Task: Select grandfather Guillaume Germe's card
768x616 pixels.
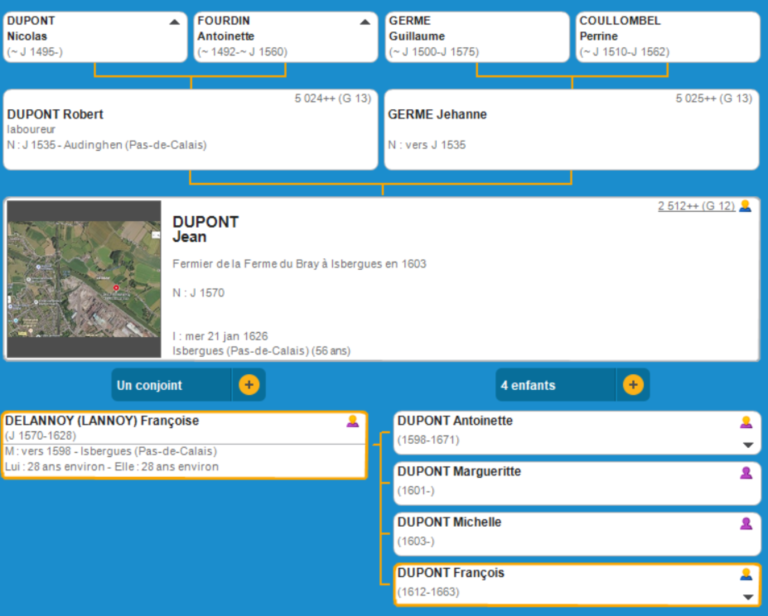Action: pos(477,36)
